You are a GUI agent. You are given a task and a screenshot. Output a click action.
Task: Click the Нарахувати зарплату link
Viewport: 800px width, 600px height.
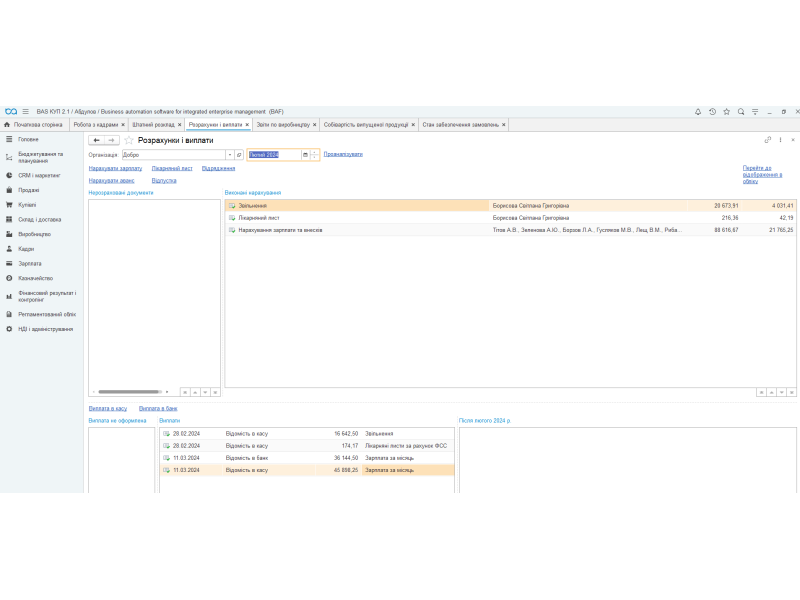pos(115,168)
